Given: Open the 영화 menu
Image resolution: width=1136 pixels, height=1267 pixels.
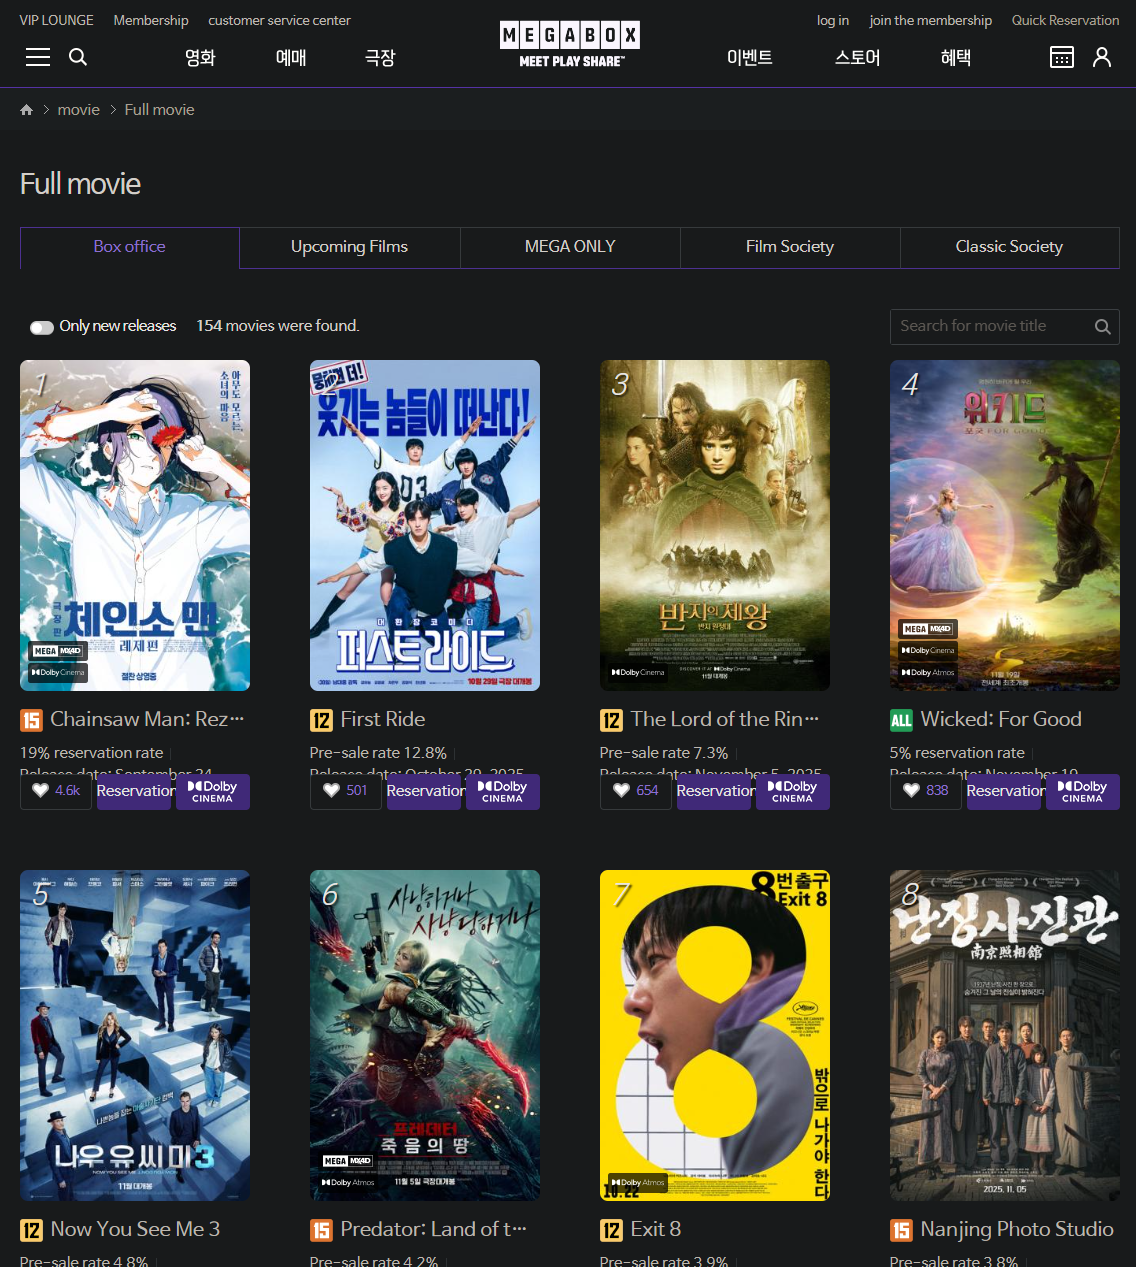Looking at the screenshot, I should click(200, 58).
